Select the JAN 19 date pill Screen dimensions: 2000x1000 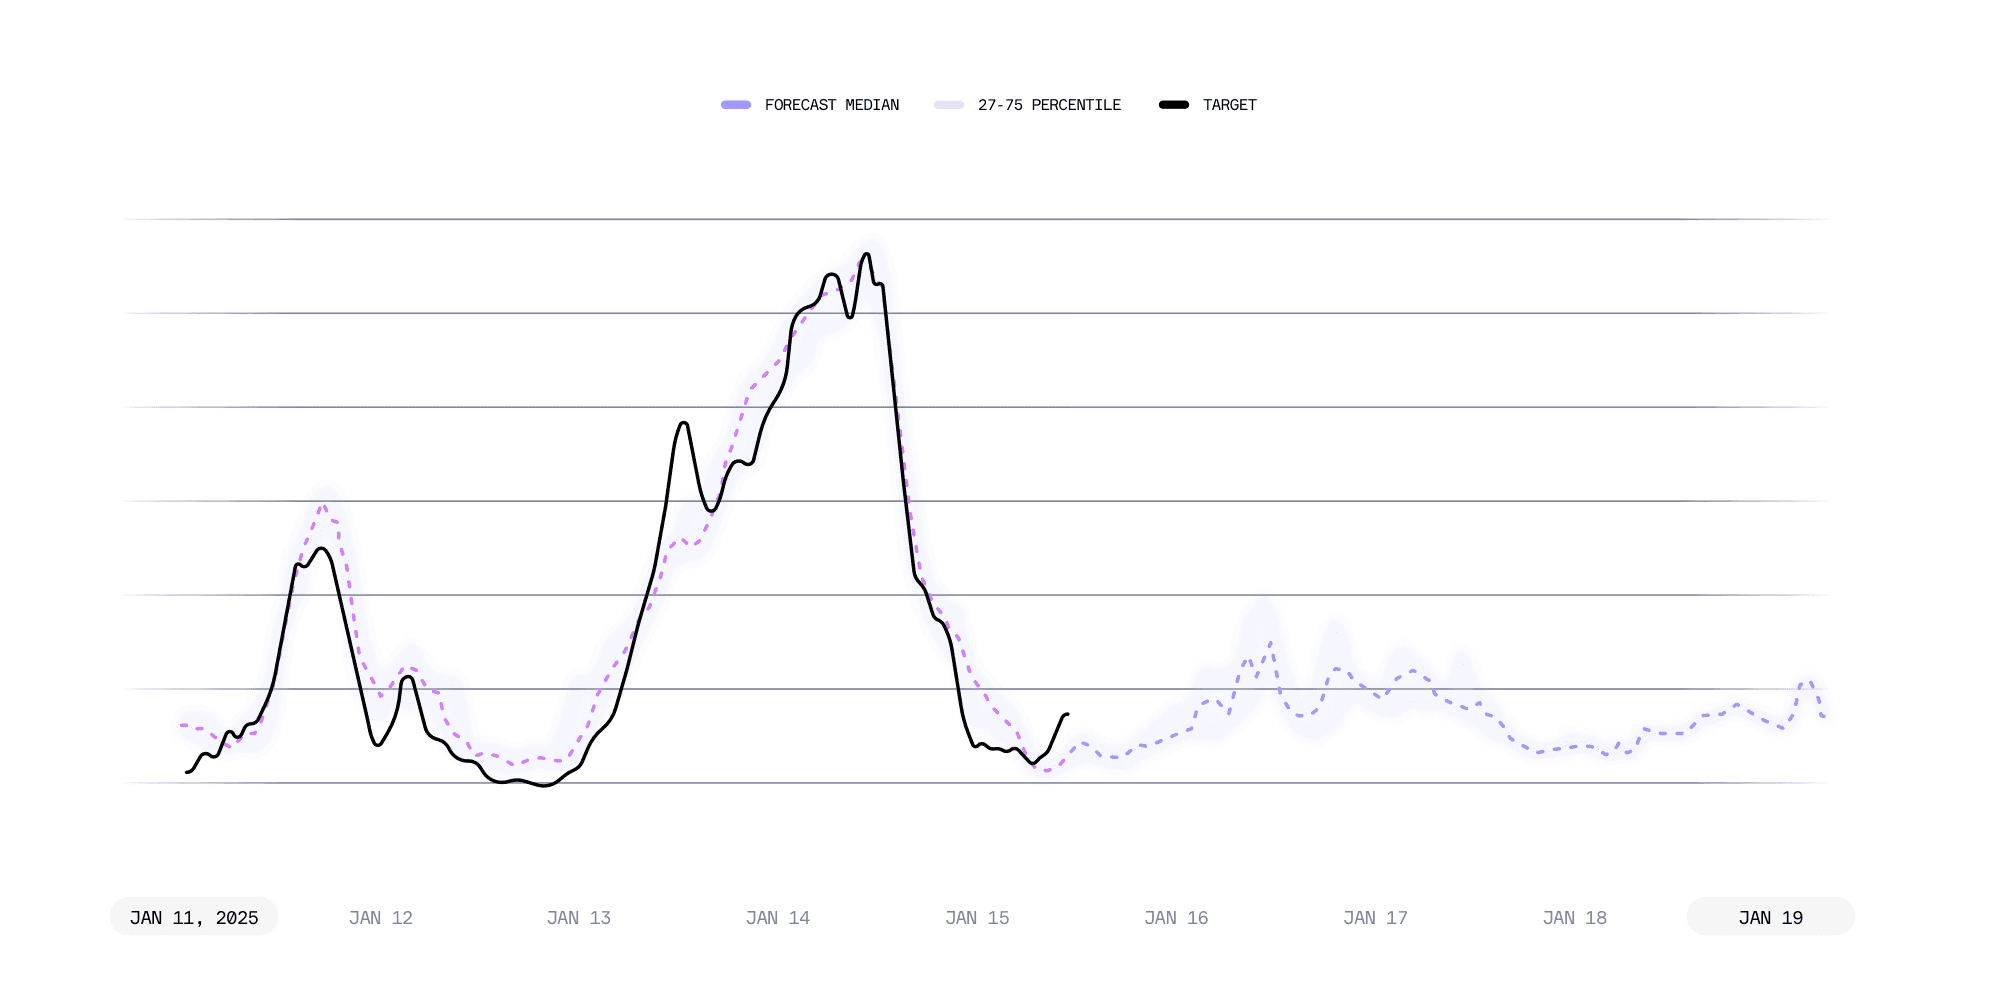click(1771, 917)
